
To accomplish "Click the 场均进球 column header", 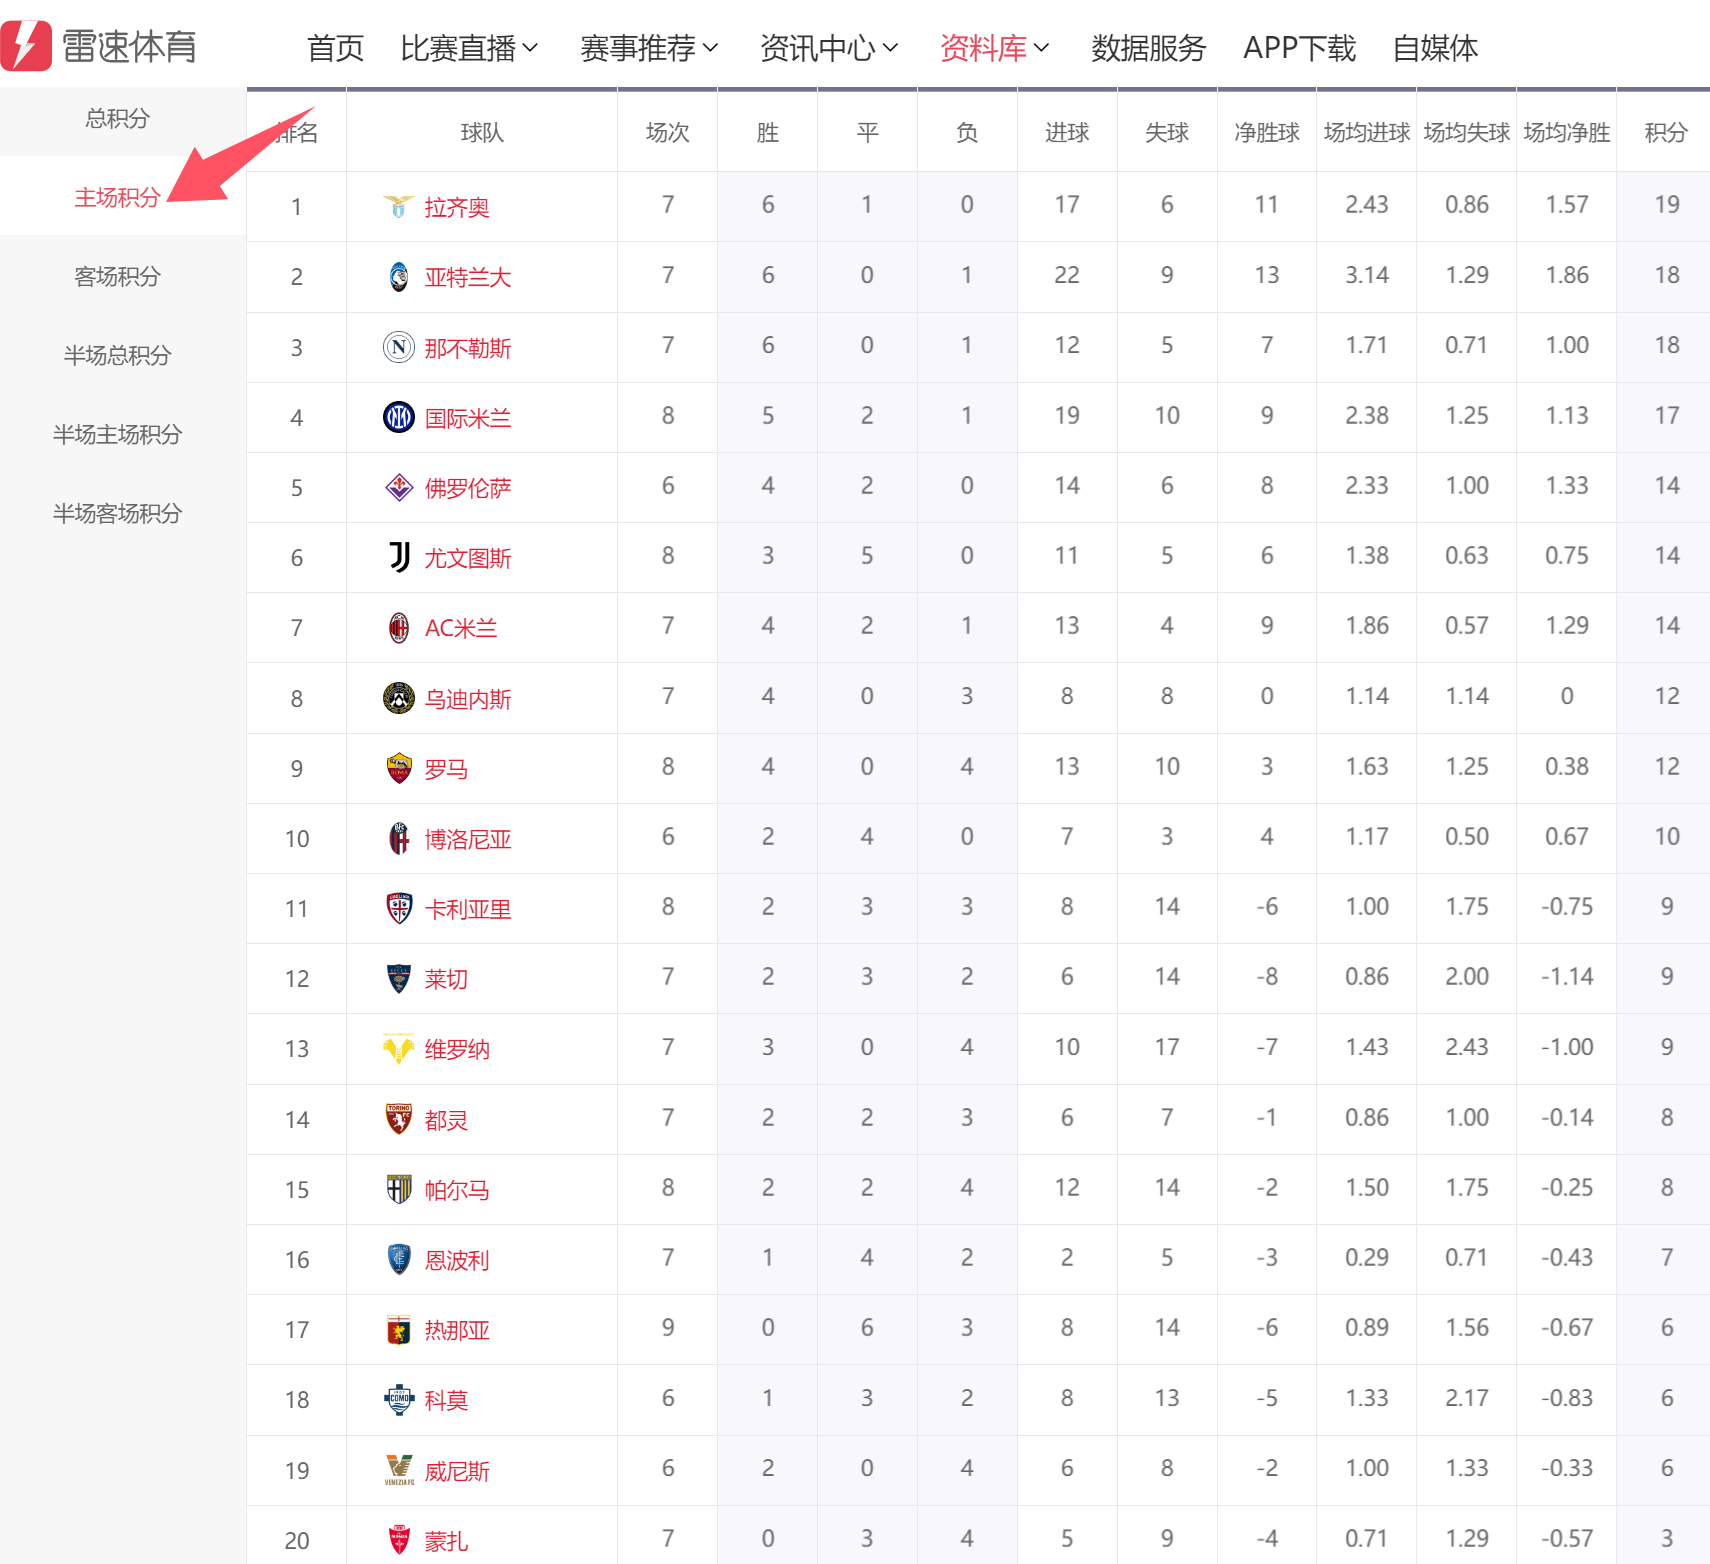I will click(1367, 132).
